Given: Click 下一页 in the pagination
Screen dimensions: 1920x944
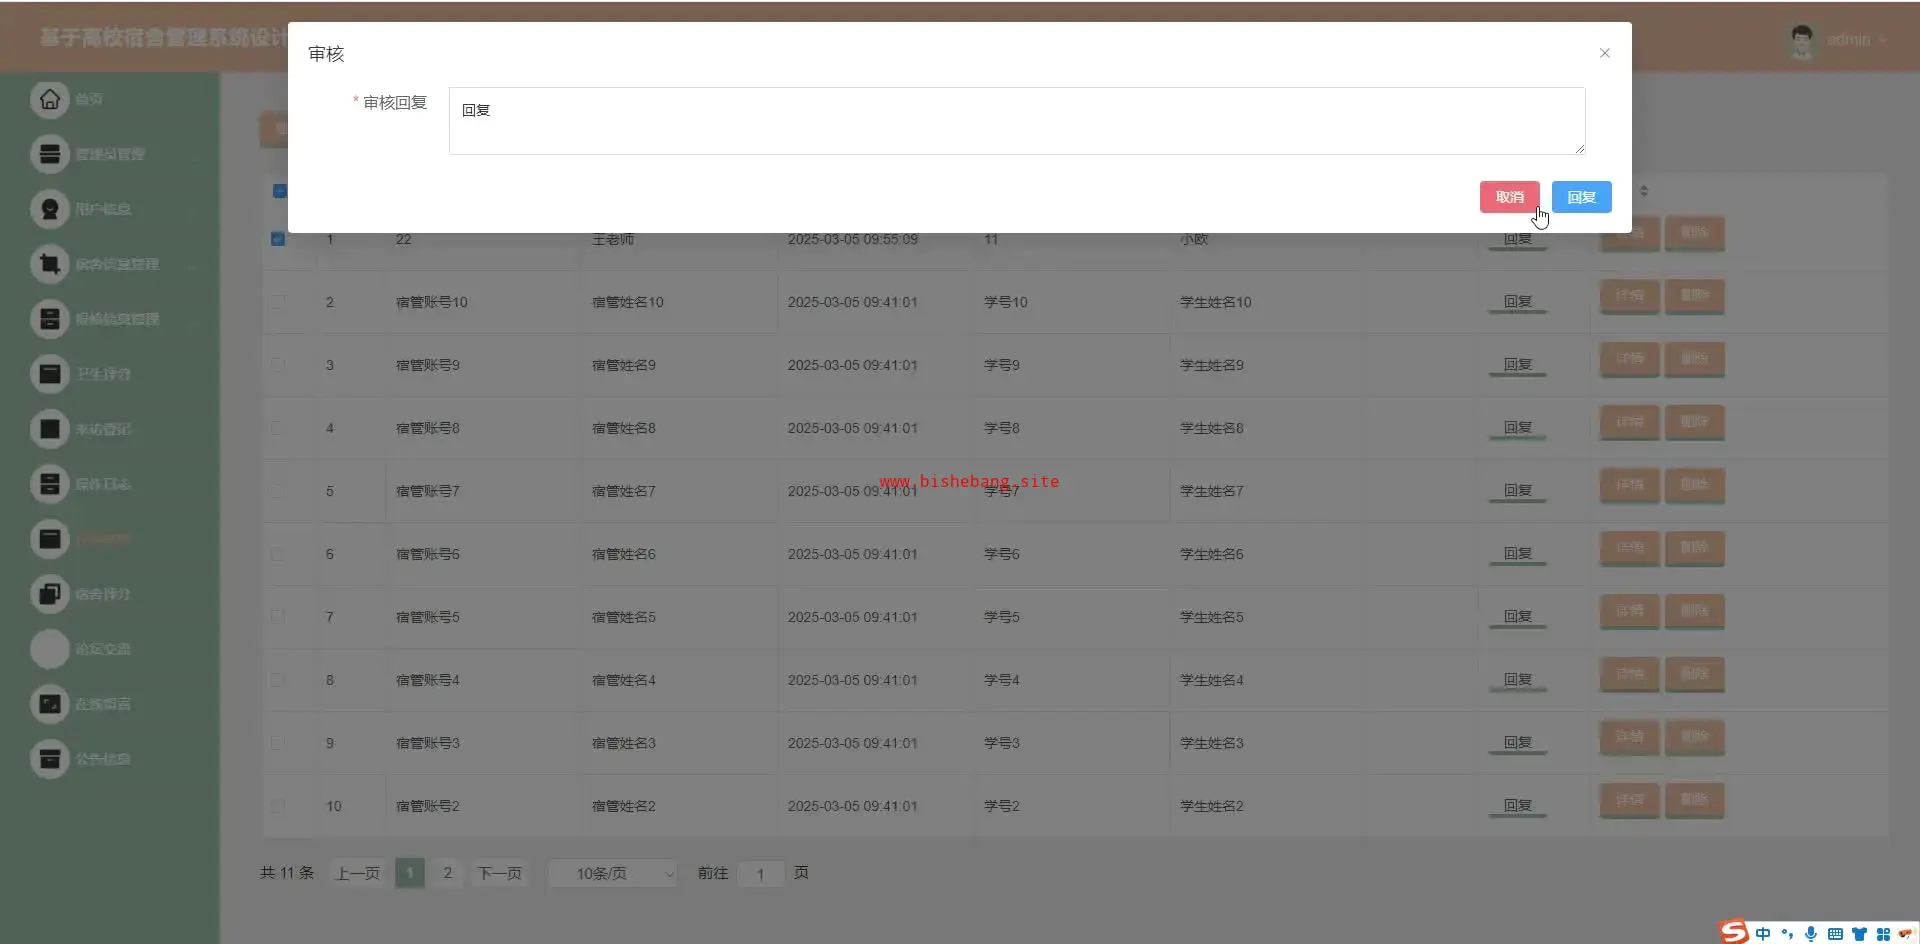Looking at the screenshot, I should [x=499, y=873].
